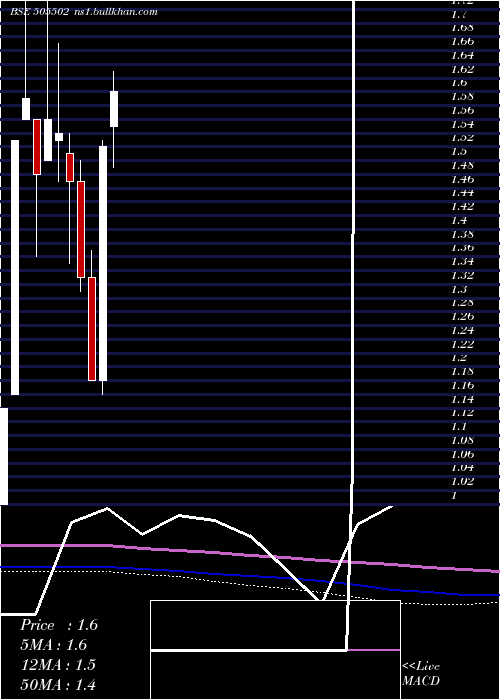Click the 1.38 price axis label

pos(462,234)
